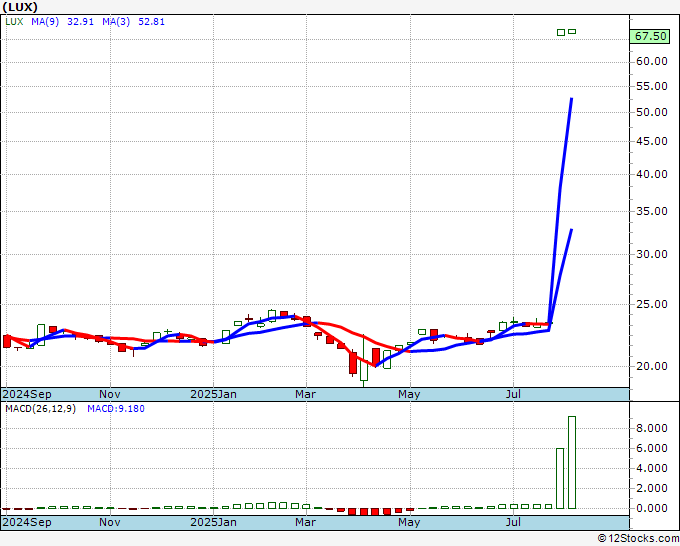Click May on the MACD panel axis
The height and width of the screenshot is (546, 680).
click(409, 523)
